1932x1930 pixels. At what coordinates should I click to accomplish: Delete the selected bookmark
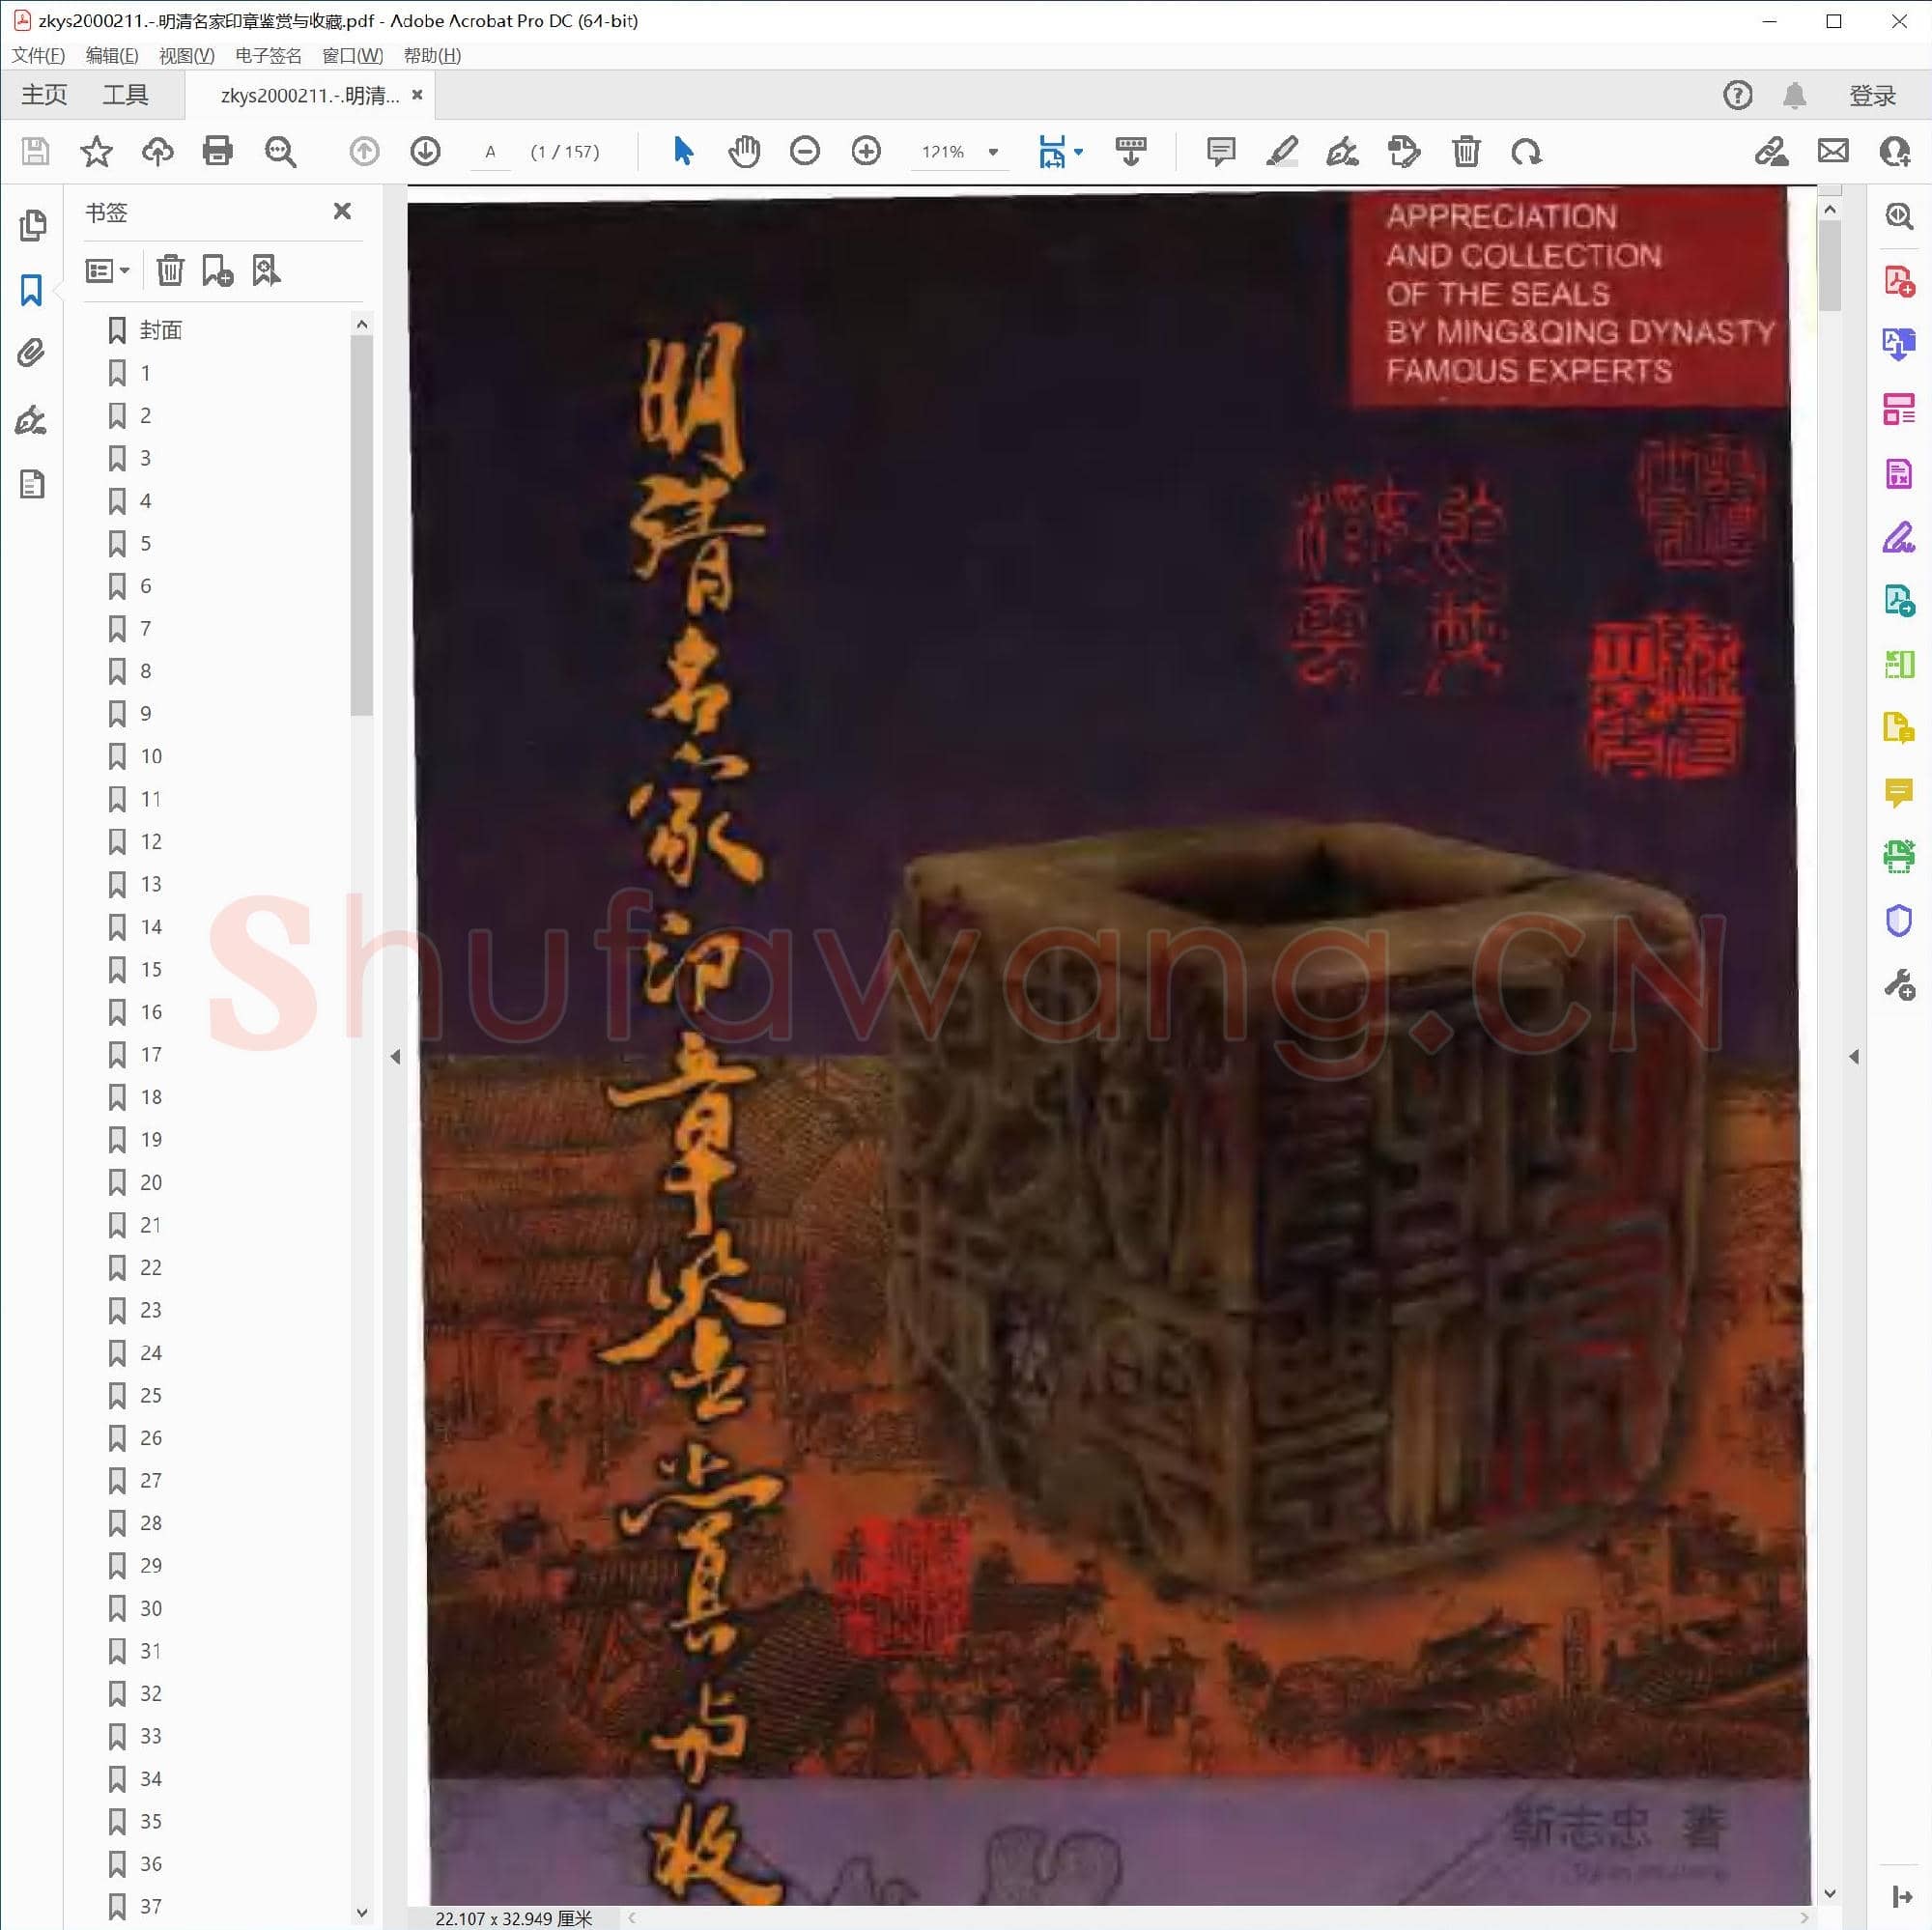coord(170,270)
